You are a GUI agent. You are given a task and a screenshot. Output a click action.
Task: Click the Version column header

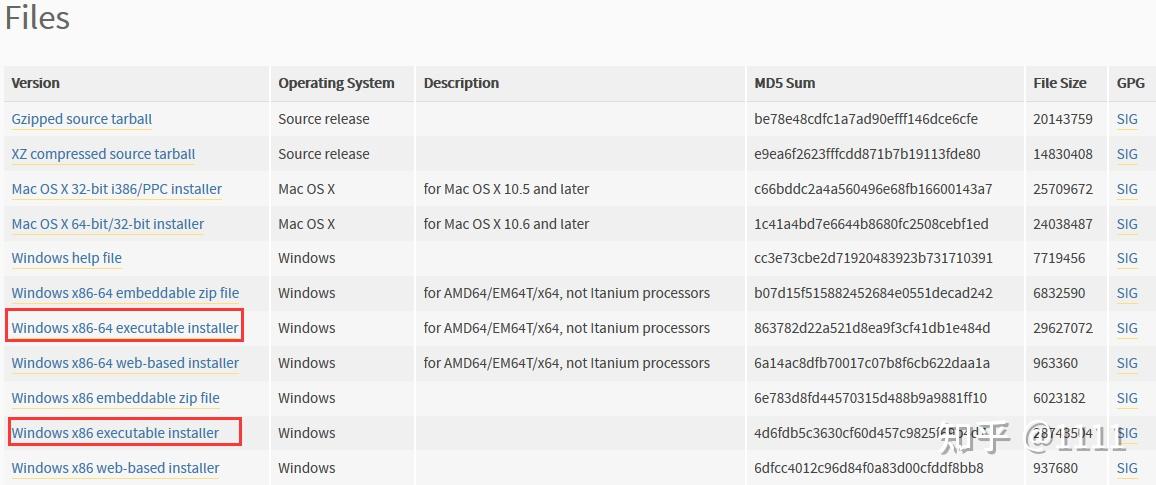[x=36, y=83]
